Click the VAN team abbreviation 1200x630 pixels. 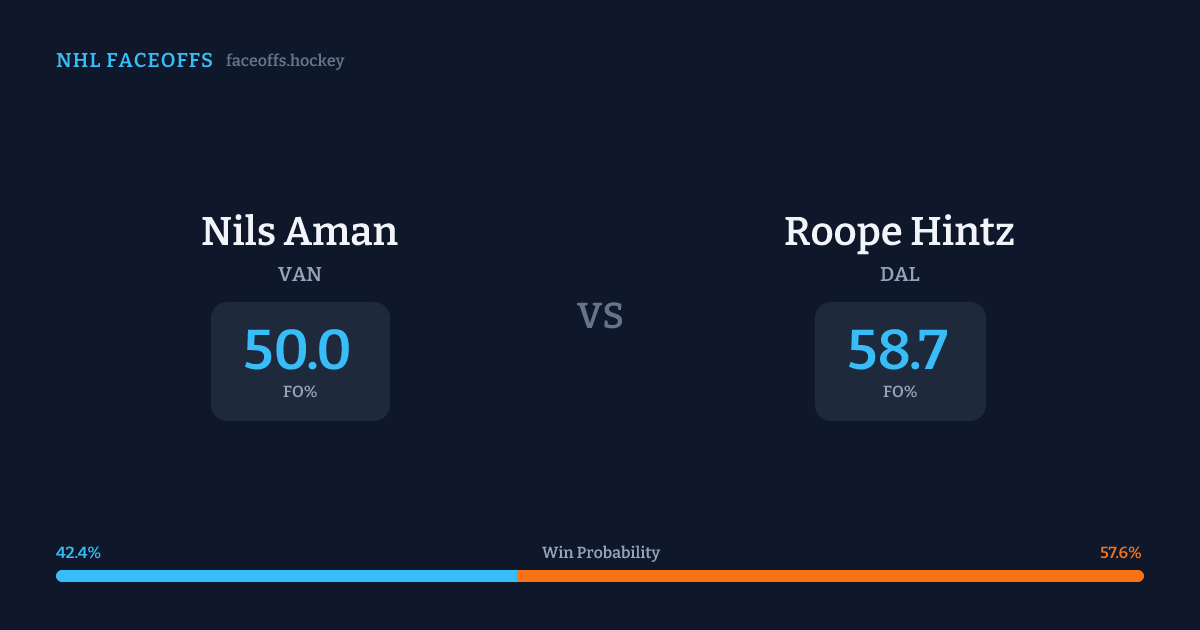[x=299, y=274]
